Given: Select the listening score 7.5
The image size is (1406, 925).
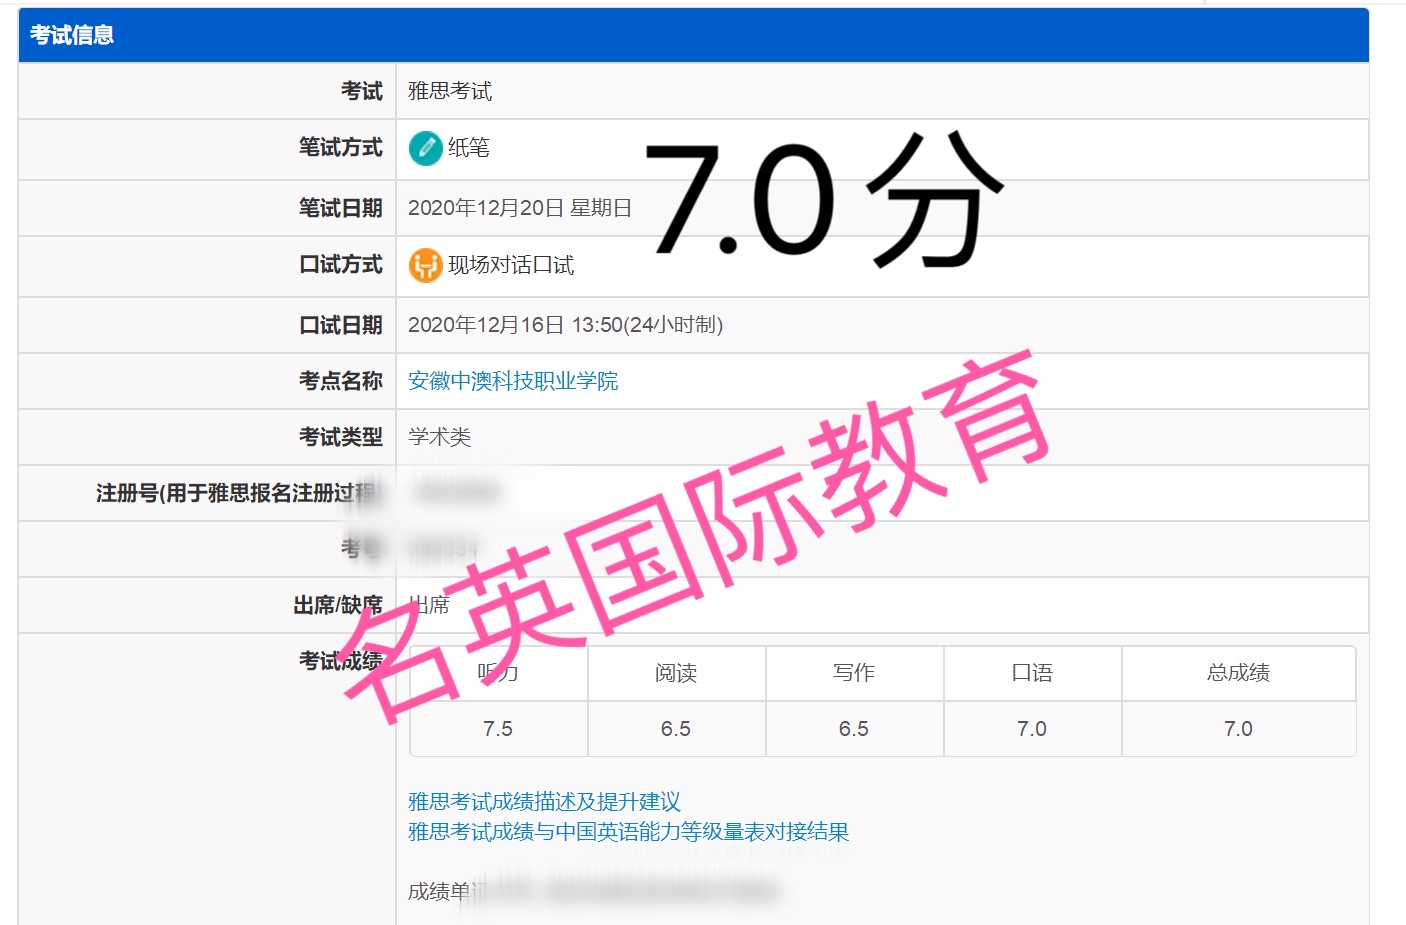Looking at the screenshot, I should pos(498,729).
